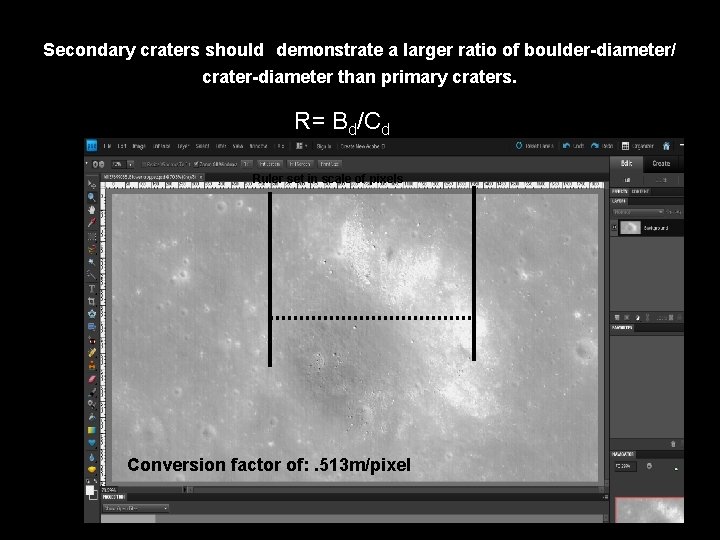
Task: Click the Fit Screen button
Action: [270, 164]
